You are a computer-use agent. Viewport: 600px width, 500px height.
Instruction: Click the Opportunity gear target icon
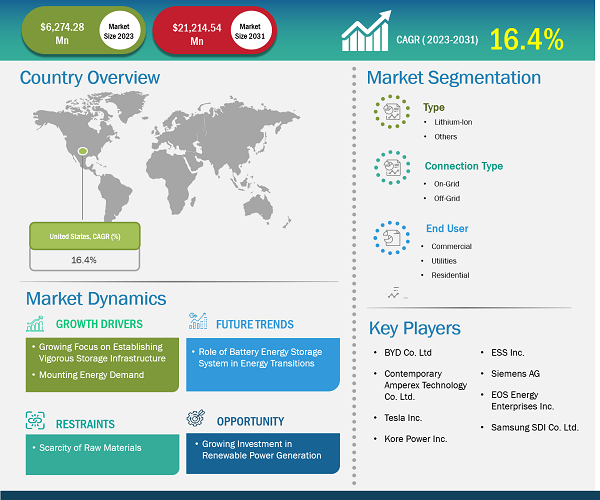point(196,418)
